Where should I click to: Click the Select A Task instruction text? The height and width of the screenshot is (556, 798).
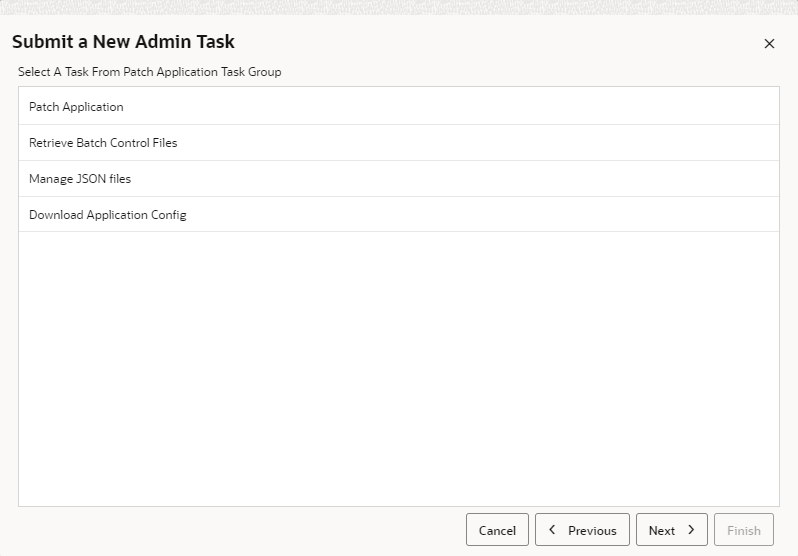click(x=150, y=72)
